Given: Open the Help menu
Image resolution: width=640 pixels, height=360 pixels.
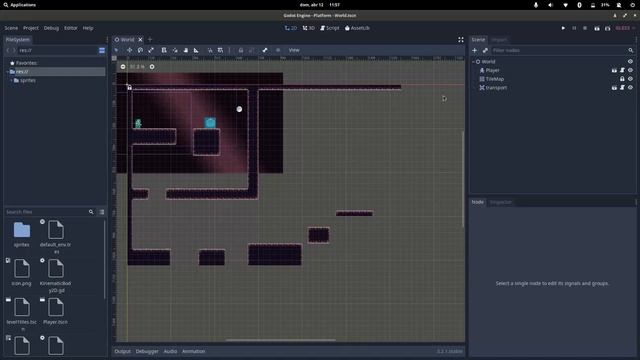Looking at the screenshot, I should tap(88, 28).
